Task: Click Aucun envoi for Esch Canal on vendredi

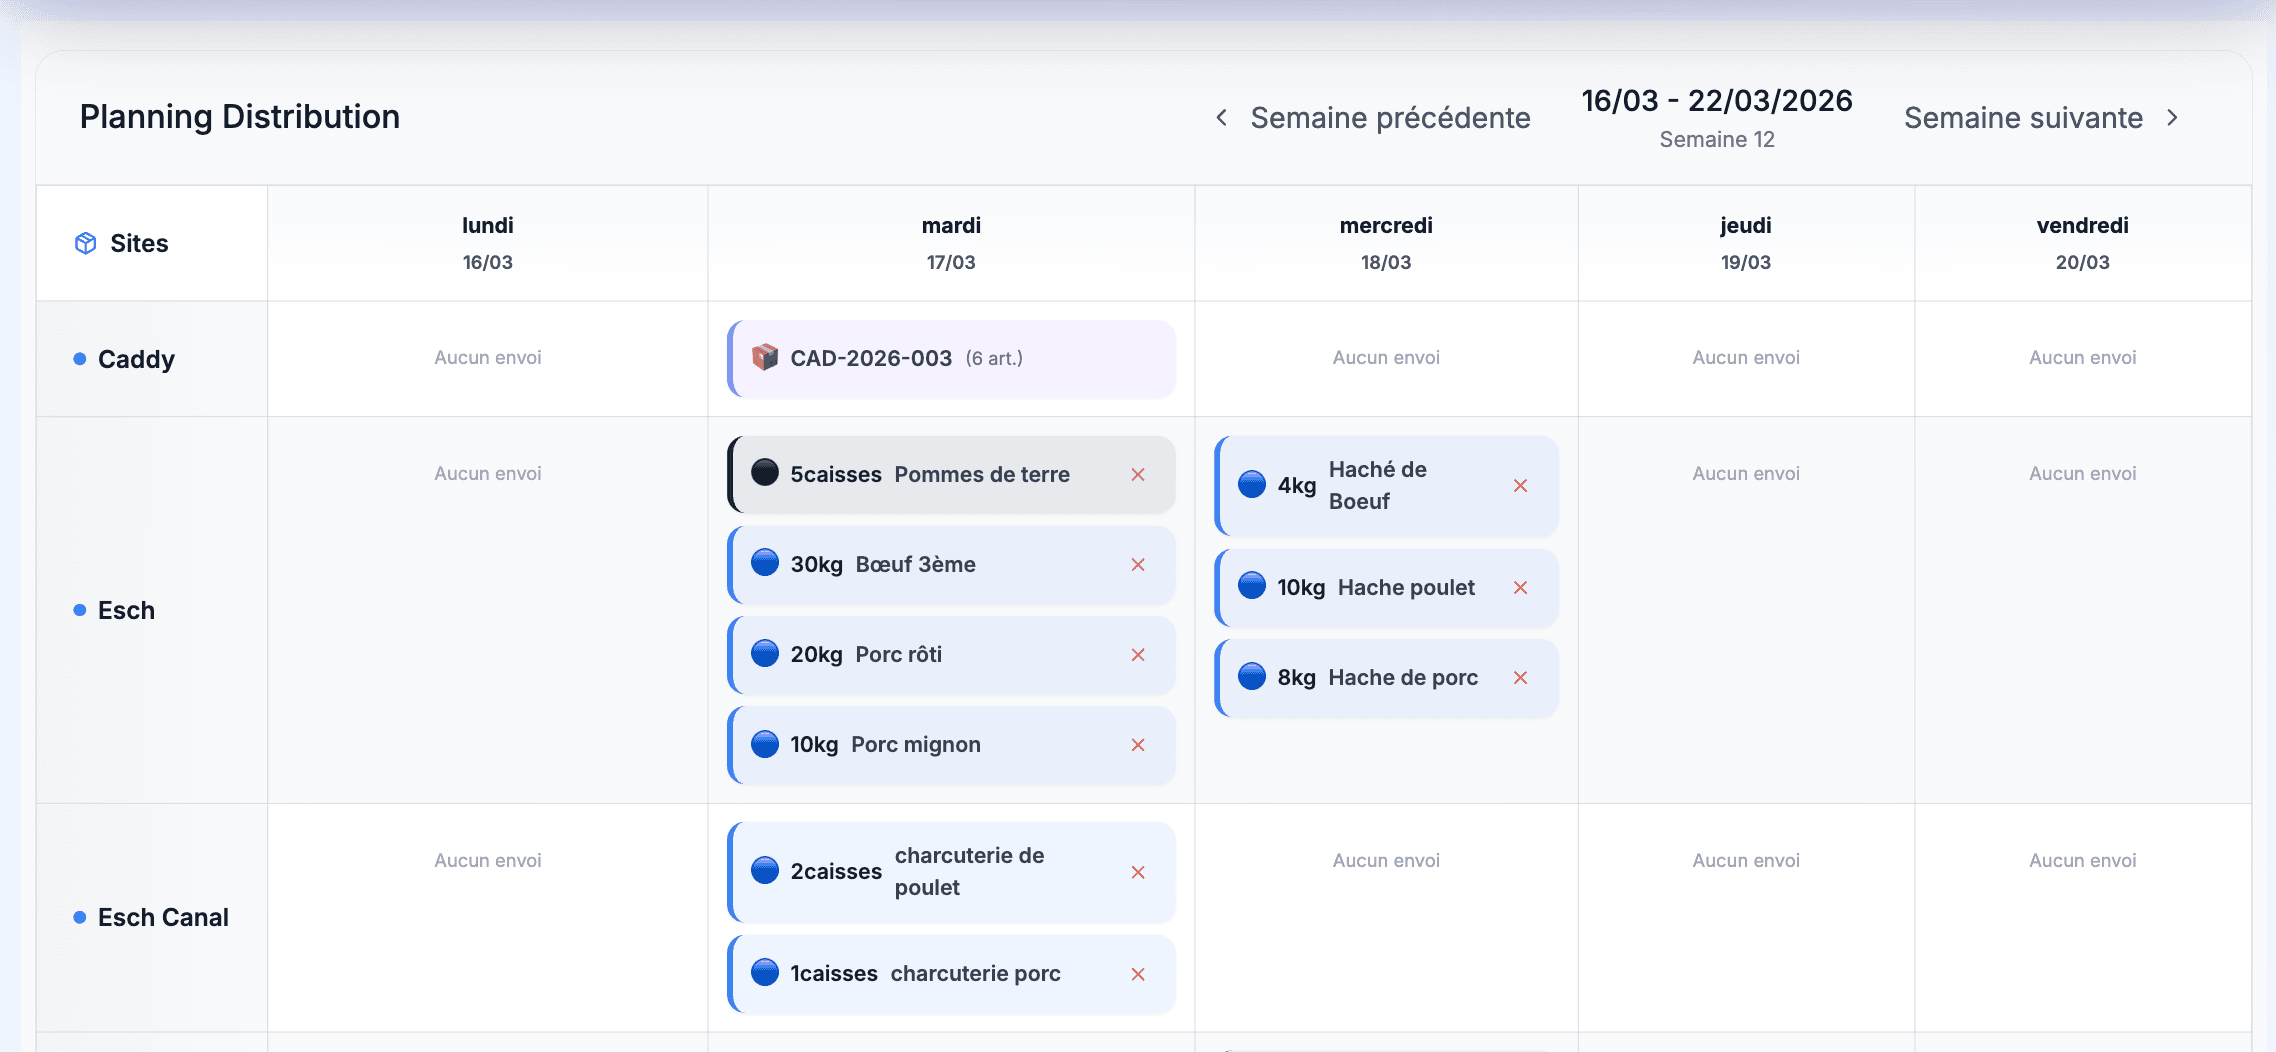Action: coord(2083,861)
